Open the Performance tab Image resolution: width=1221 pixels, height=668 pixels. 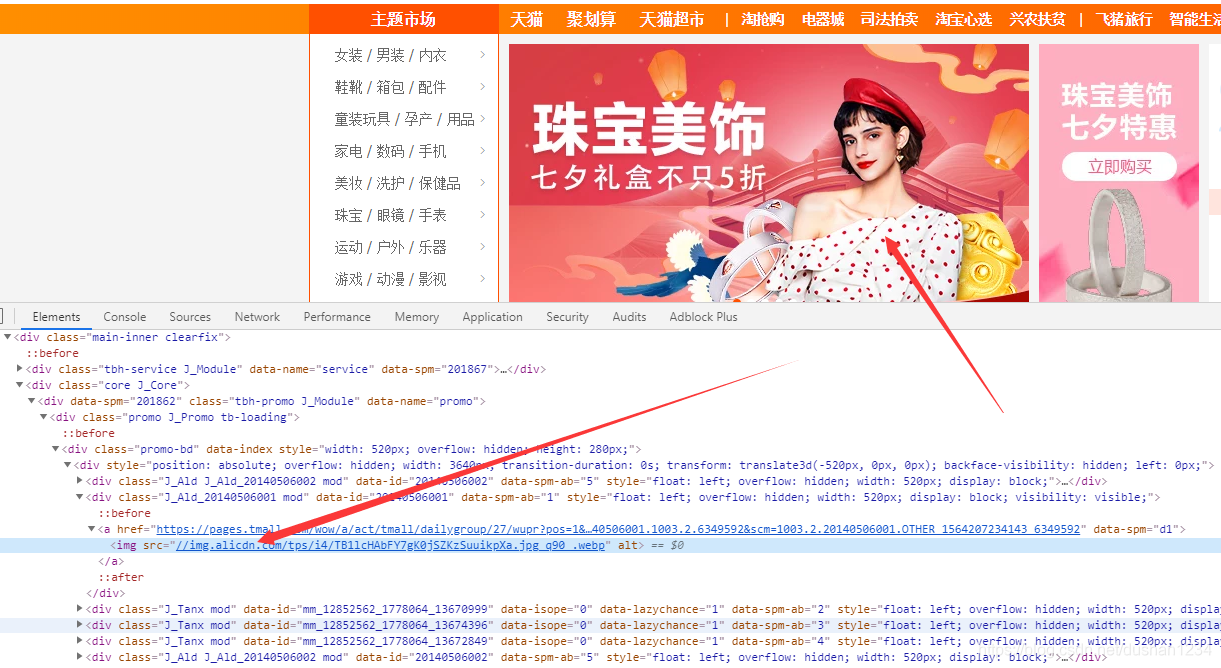337,317
